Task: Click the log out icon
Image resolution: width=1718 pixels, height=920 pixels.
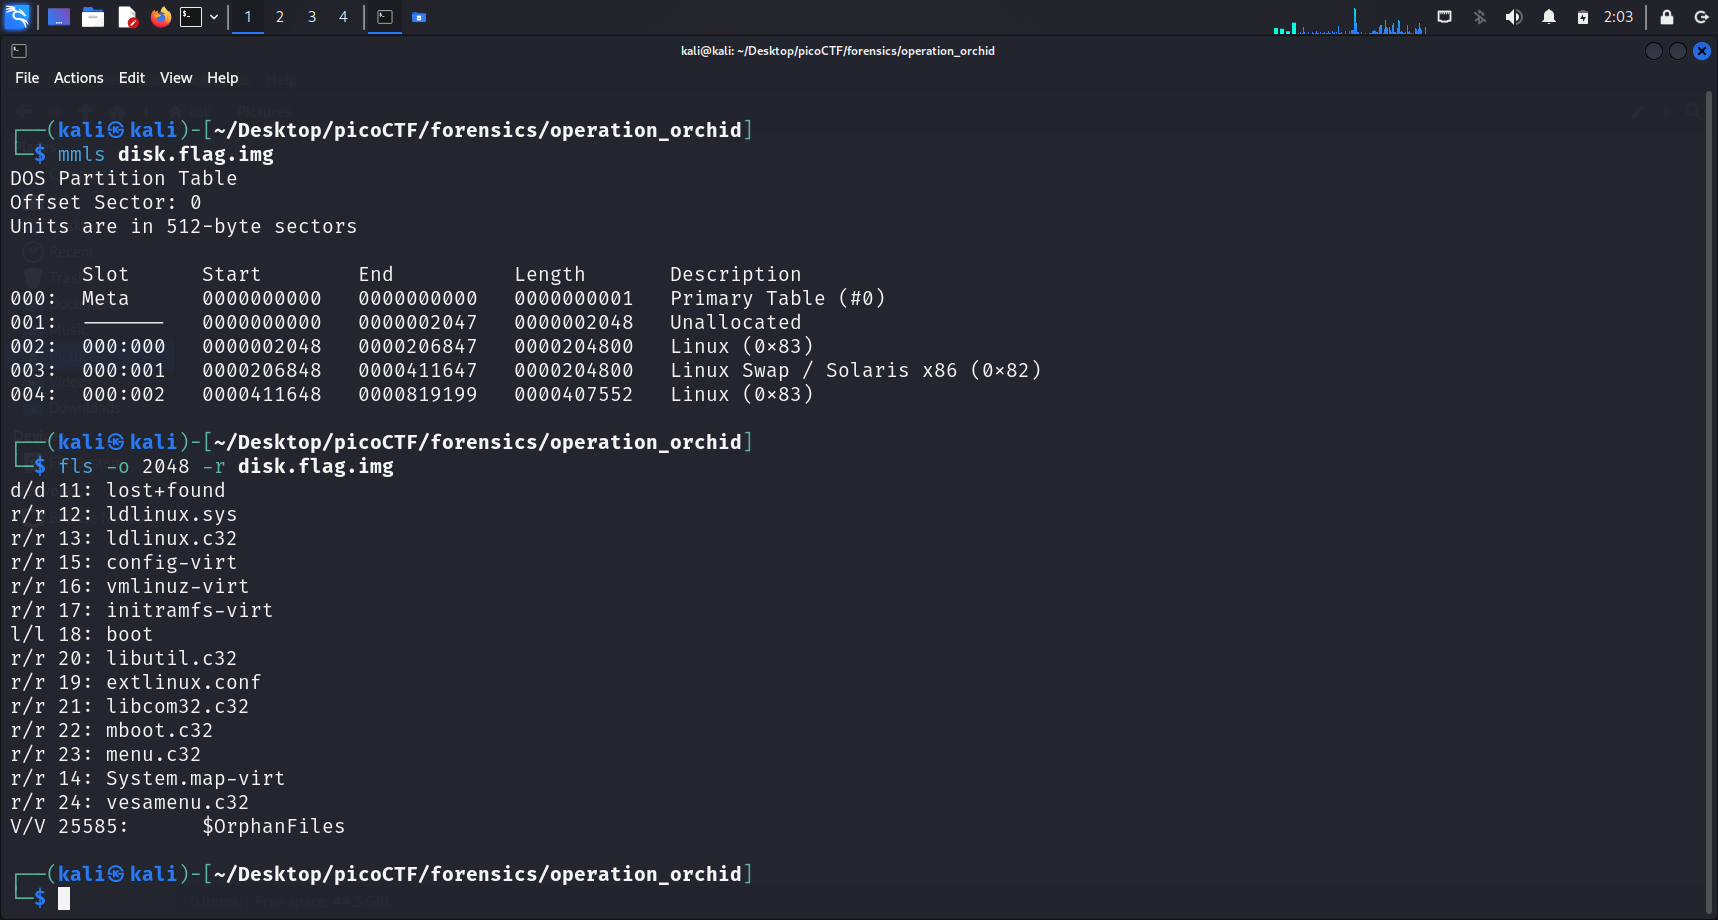Action: click(1700, 17)
